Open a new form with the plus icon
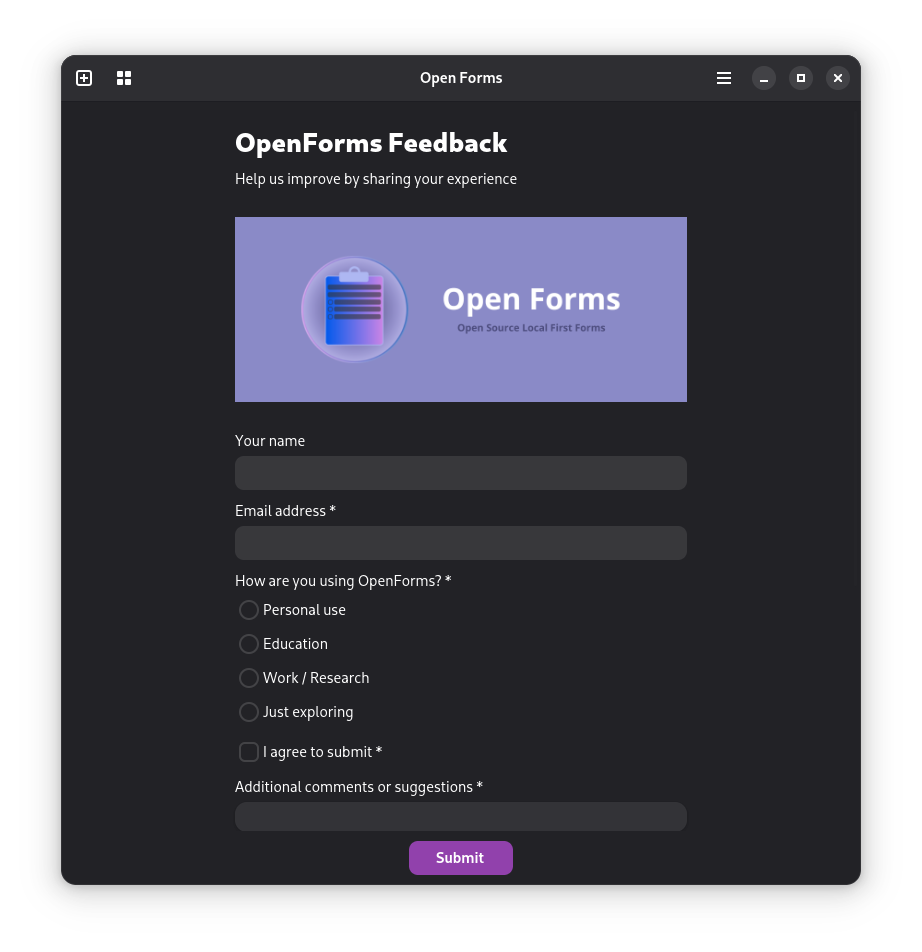922x952 pixels. click(84, 77)
